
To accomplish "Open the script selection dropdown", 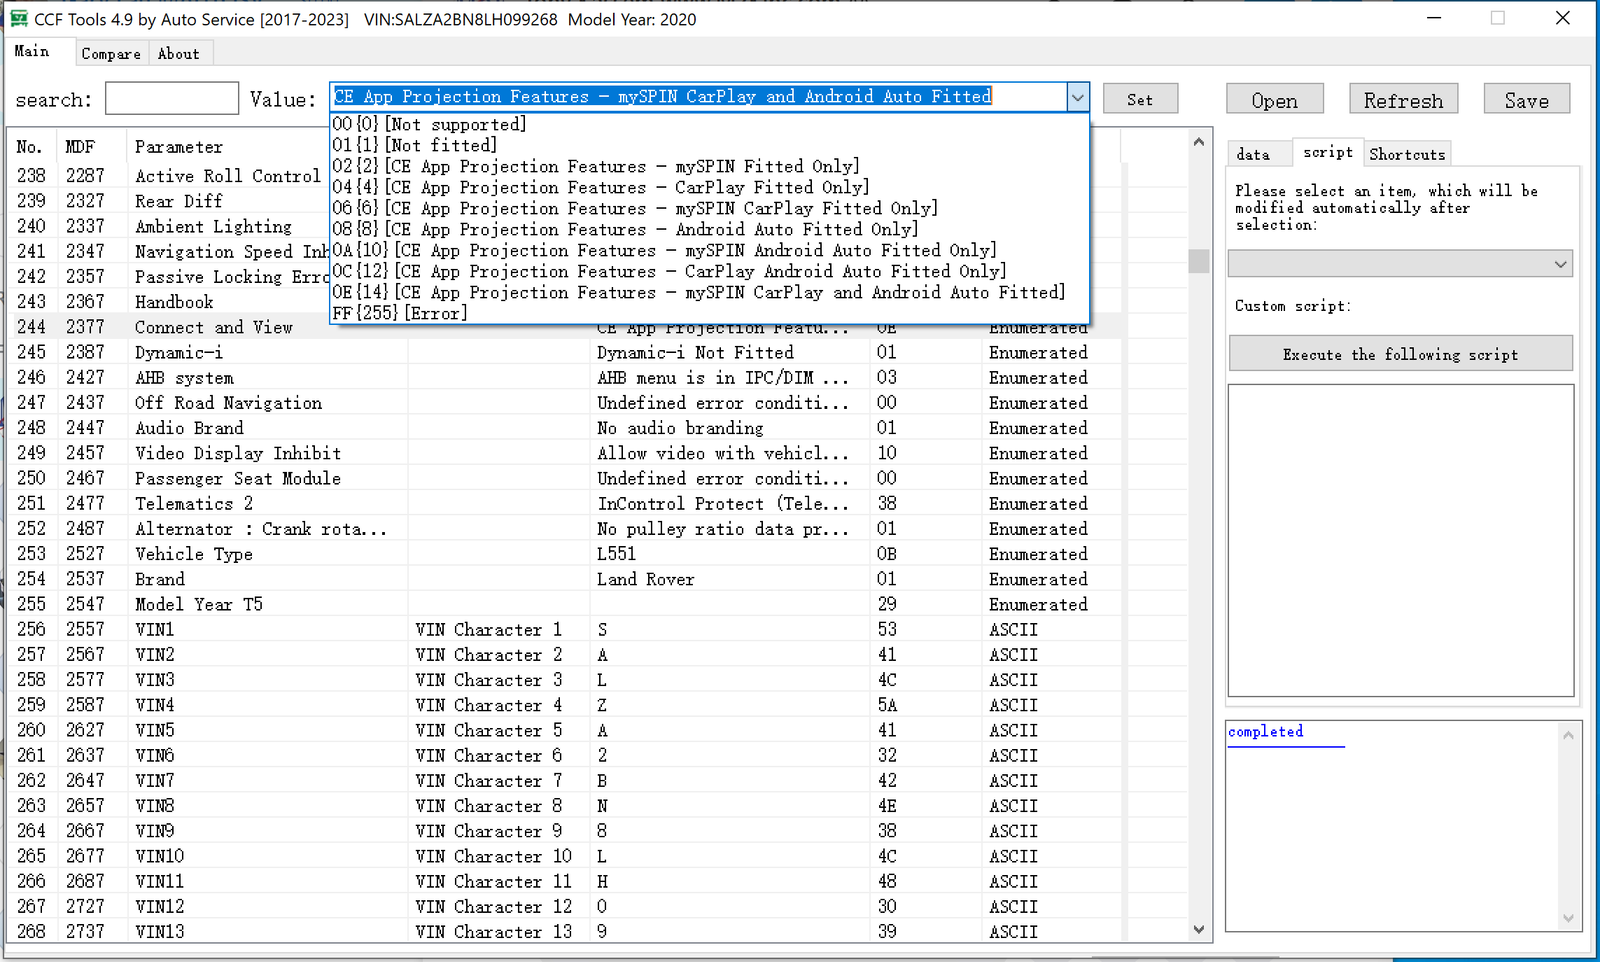I will point(1400,264).
